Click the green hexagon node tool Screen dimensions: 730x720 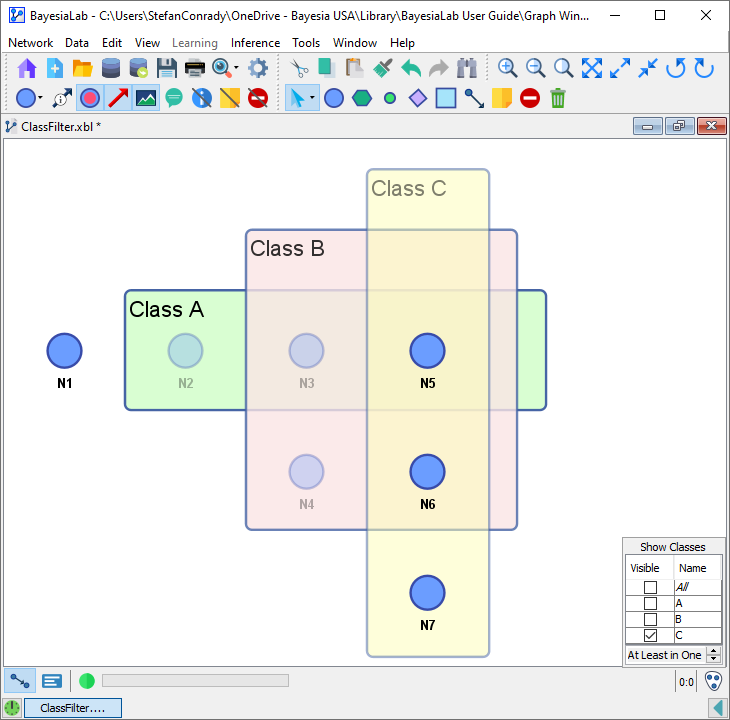pos(362,98)
